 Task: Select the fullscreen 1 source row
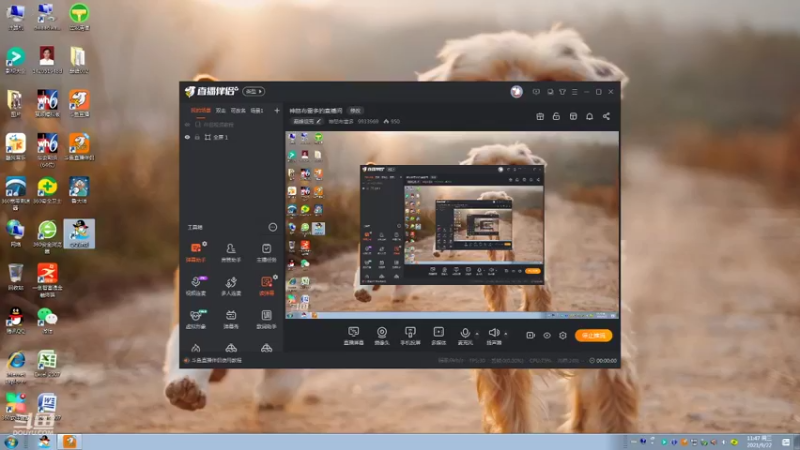[232, 137]
